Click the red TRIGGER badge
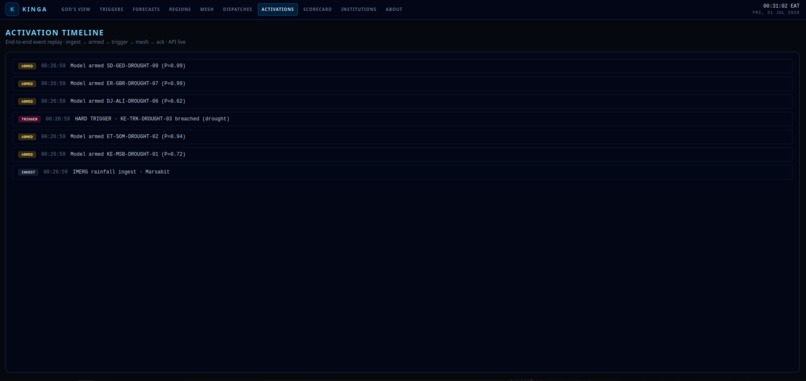 pos(29,119)
